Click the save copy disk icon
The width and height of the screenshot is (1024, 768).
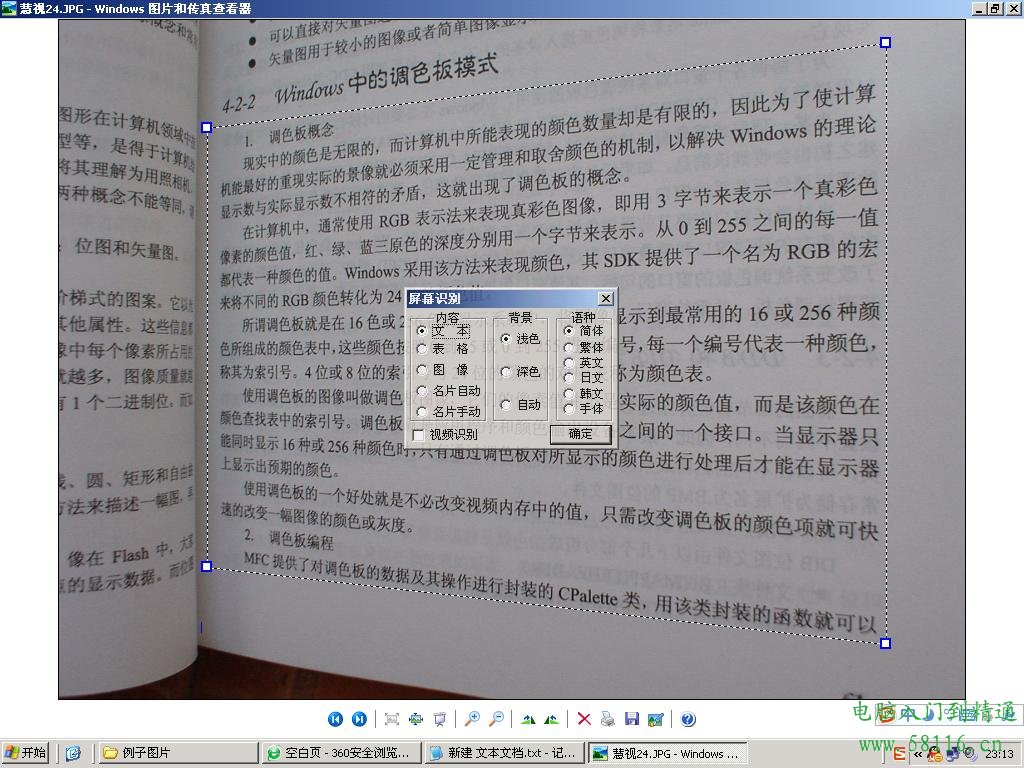(x=631, y=718)
